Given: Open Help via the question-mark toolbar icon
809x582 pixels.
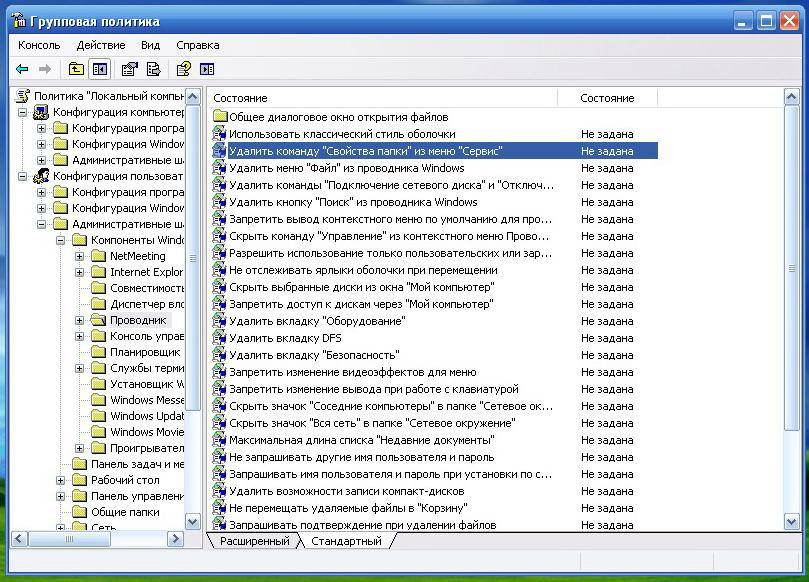Looking at the screenshot, I should 183,69.
